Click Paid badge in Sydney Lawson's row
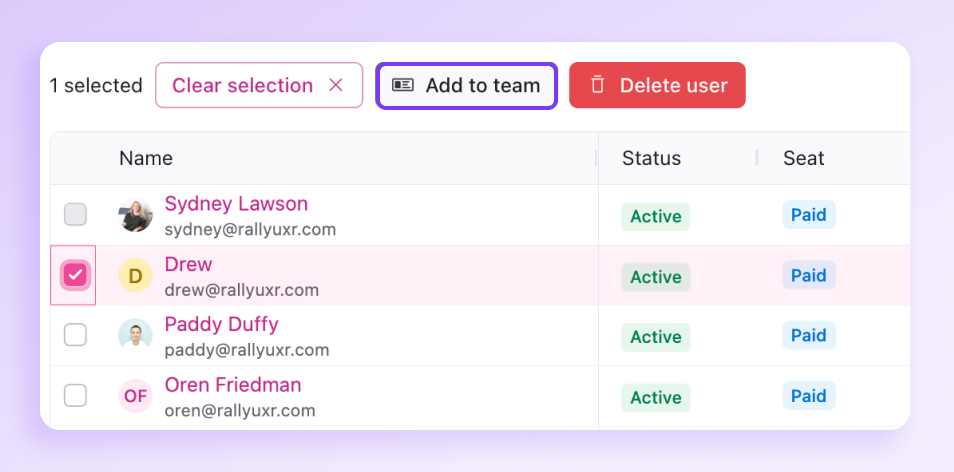 809,215
